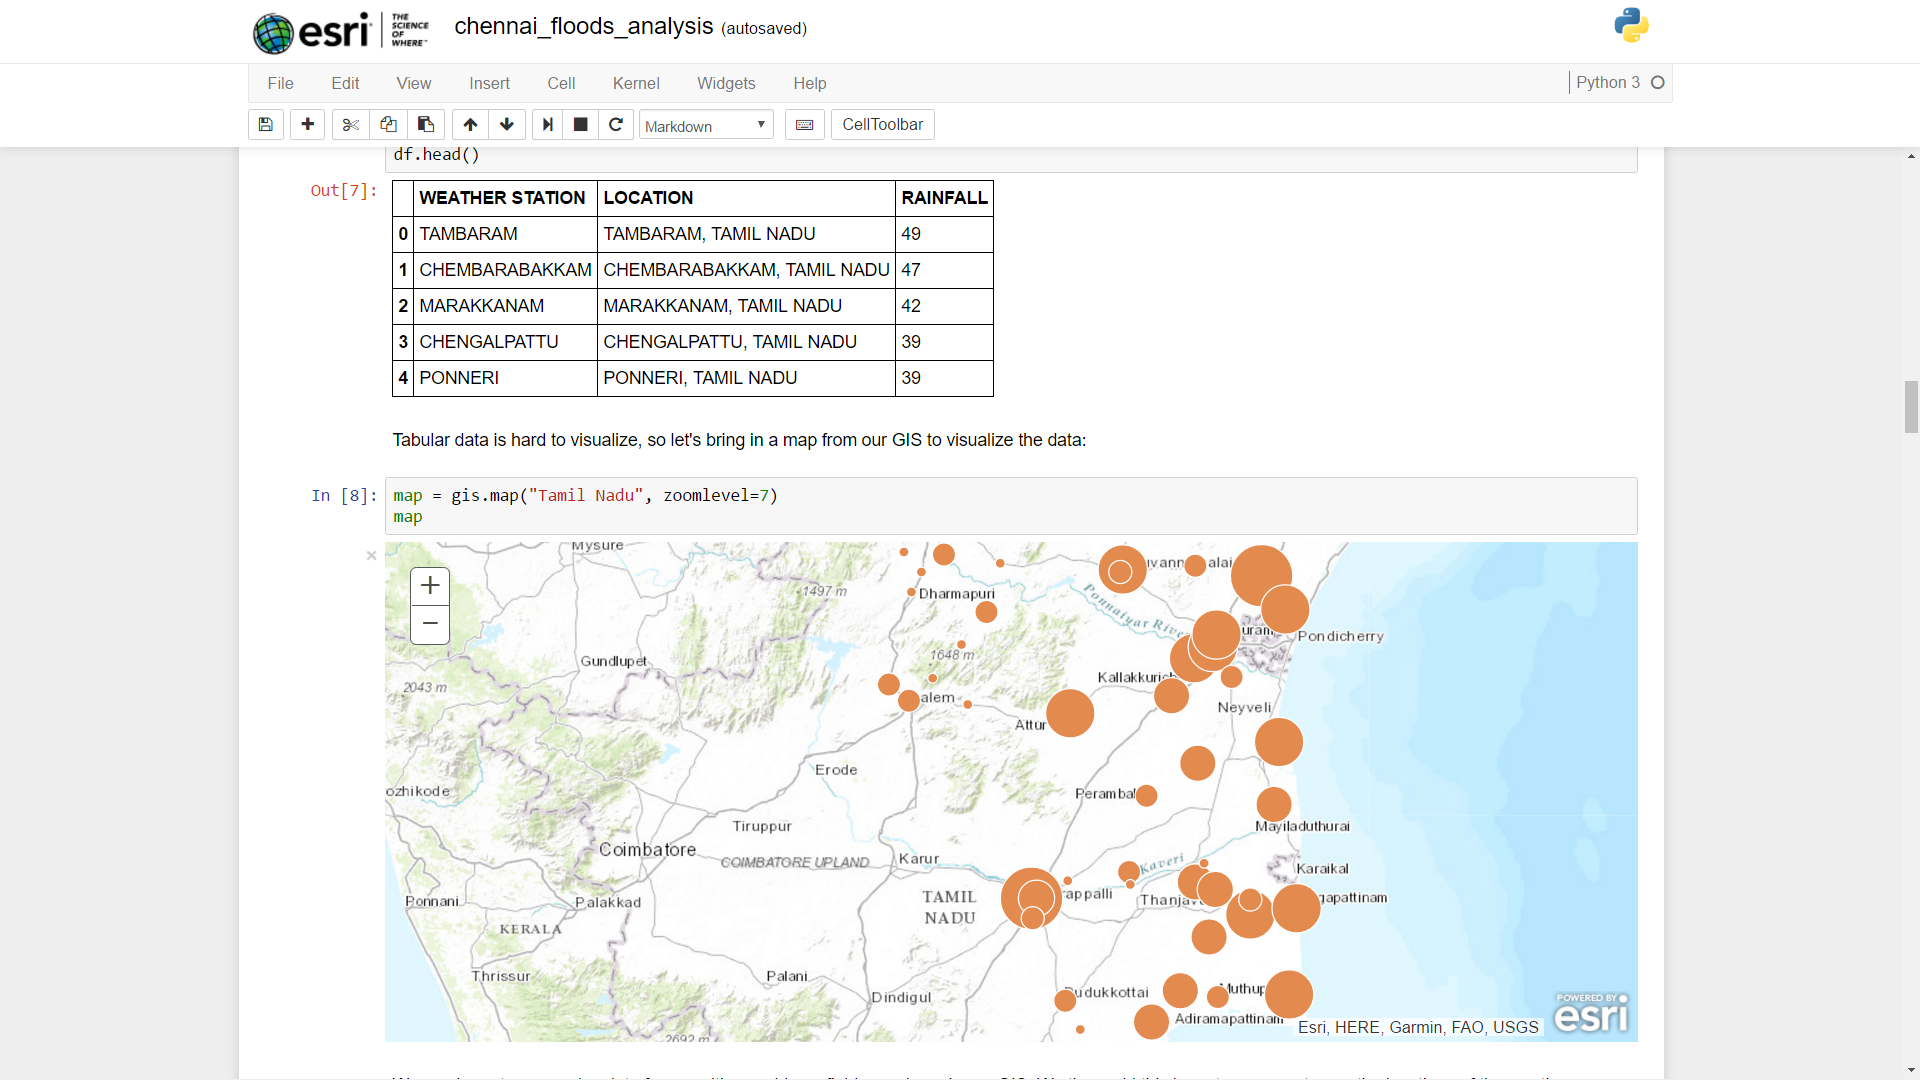1920x1080 pixels.
Task: Select the RAINFALL column header
Action: pos(944,198)
